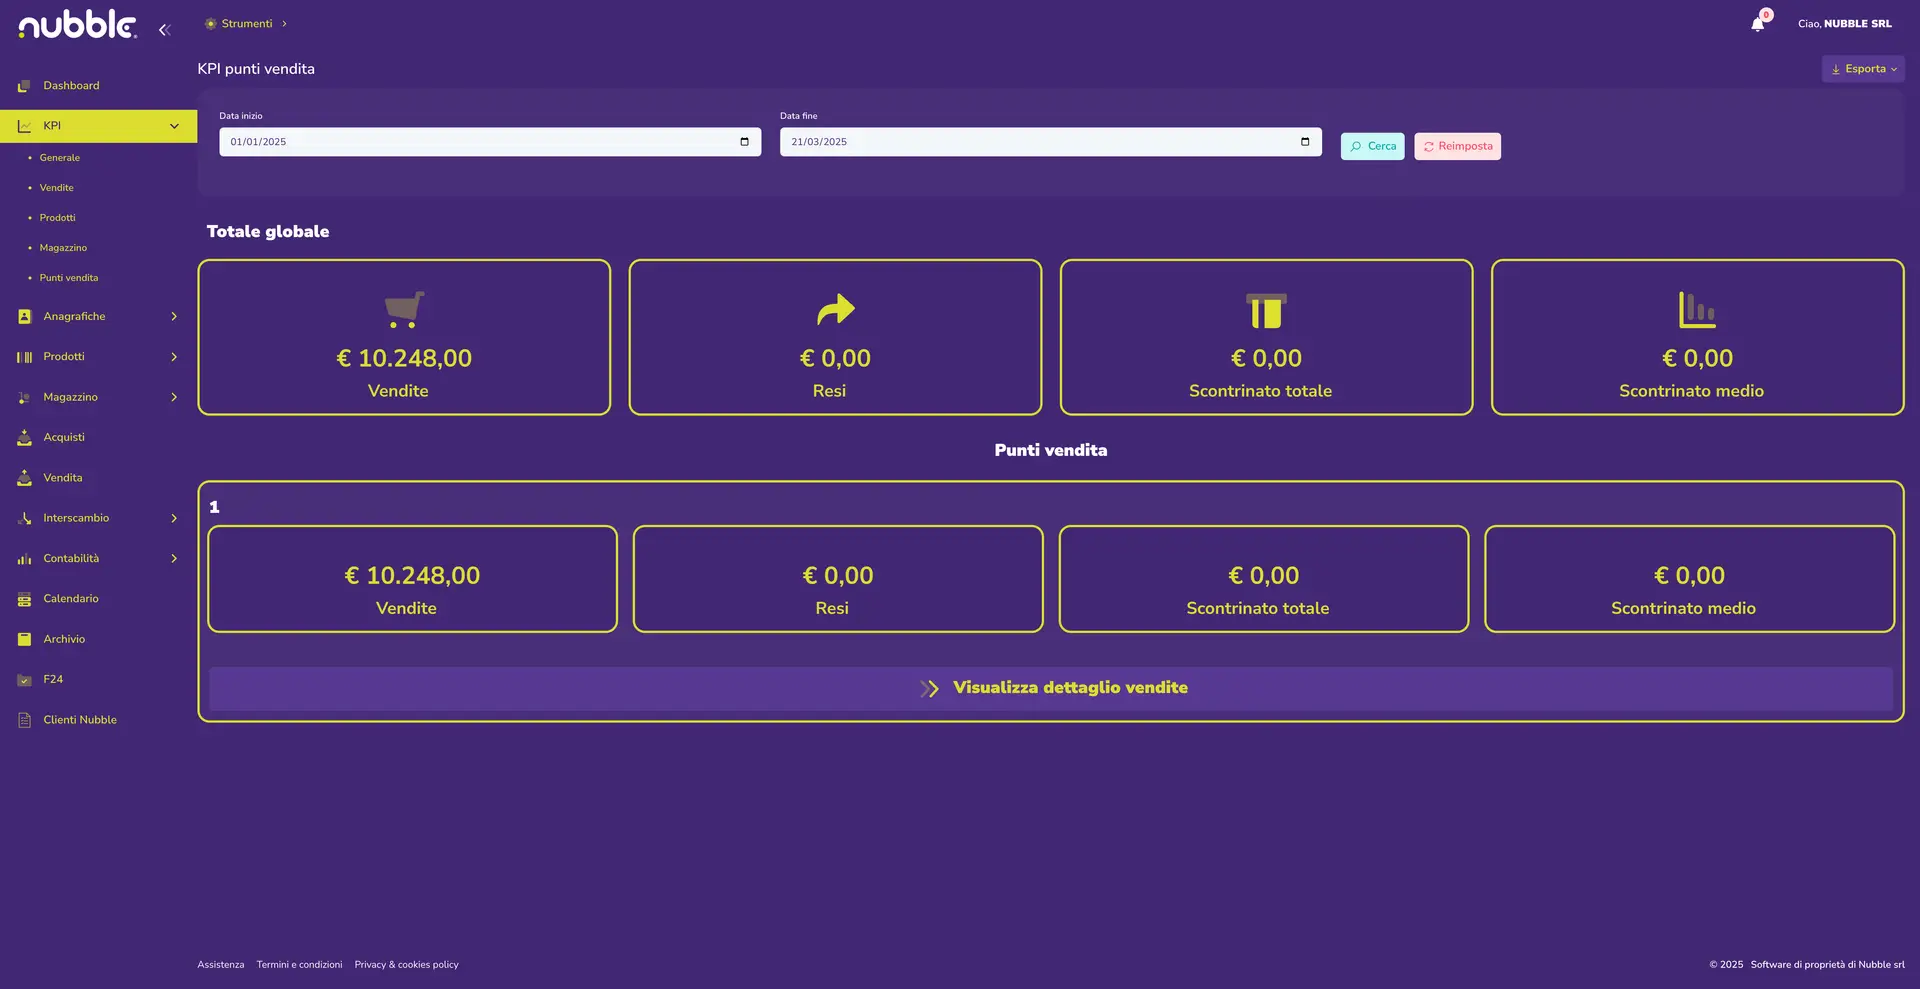Open Clienti Nubble in sidebar
The image size is (1920, 989).
[80, 720]
